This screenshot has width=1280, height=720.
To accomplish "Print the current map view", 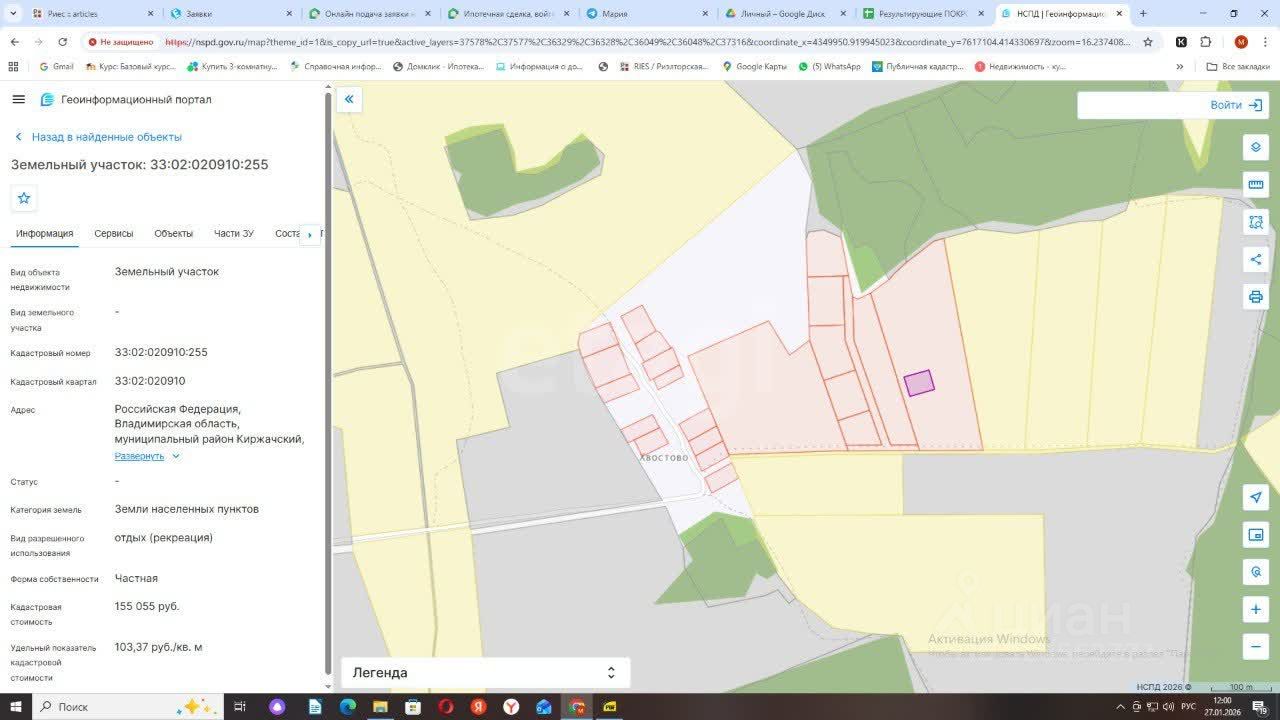I will [x=1256, y=297].
